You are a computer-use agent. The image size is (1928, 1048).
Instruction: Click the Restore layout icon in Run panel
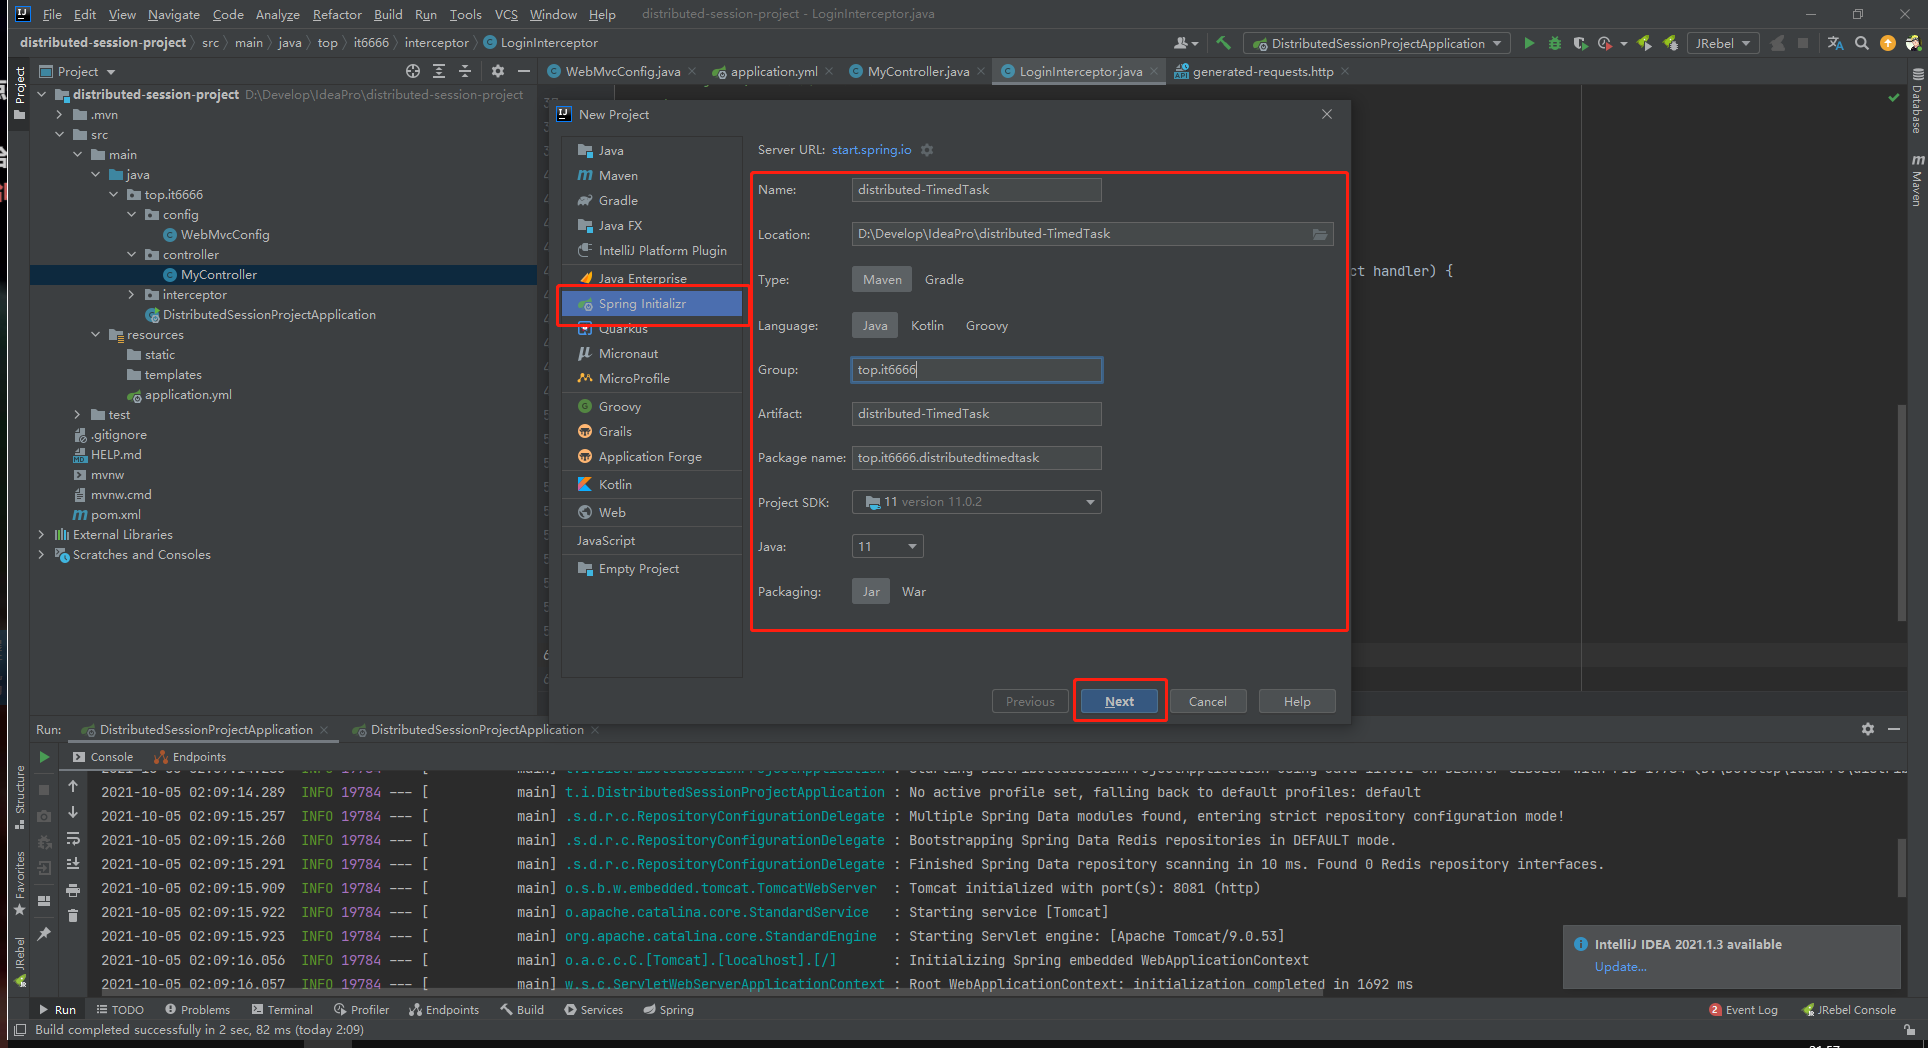[x=44, y=900]
